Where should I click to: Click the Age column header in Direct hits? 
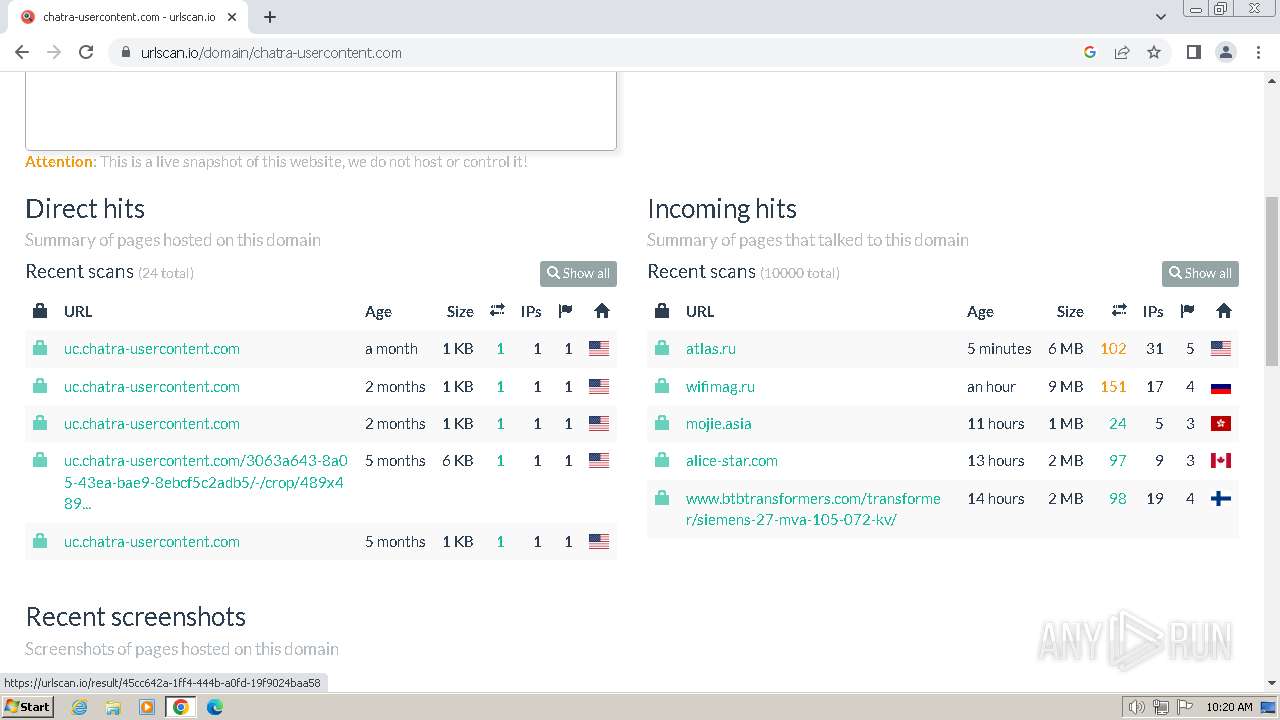point(378,312)
